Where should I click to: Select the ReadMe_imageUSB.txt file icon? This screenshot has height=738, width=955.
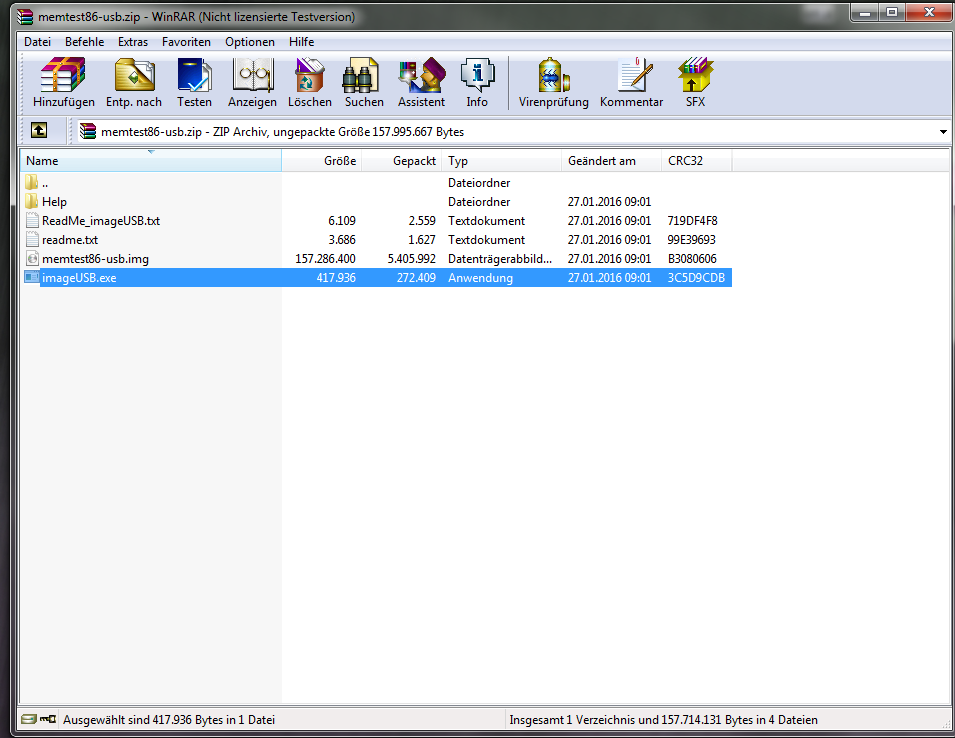coord(32,220)
